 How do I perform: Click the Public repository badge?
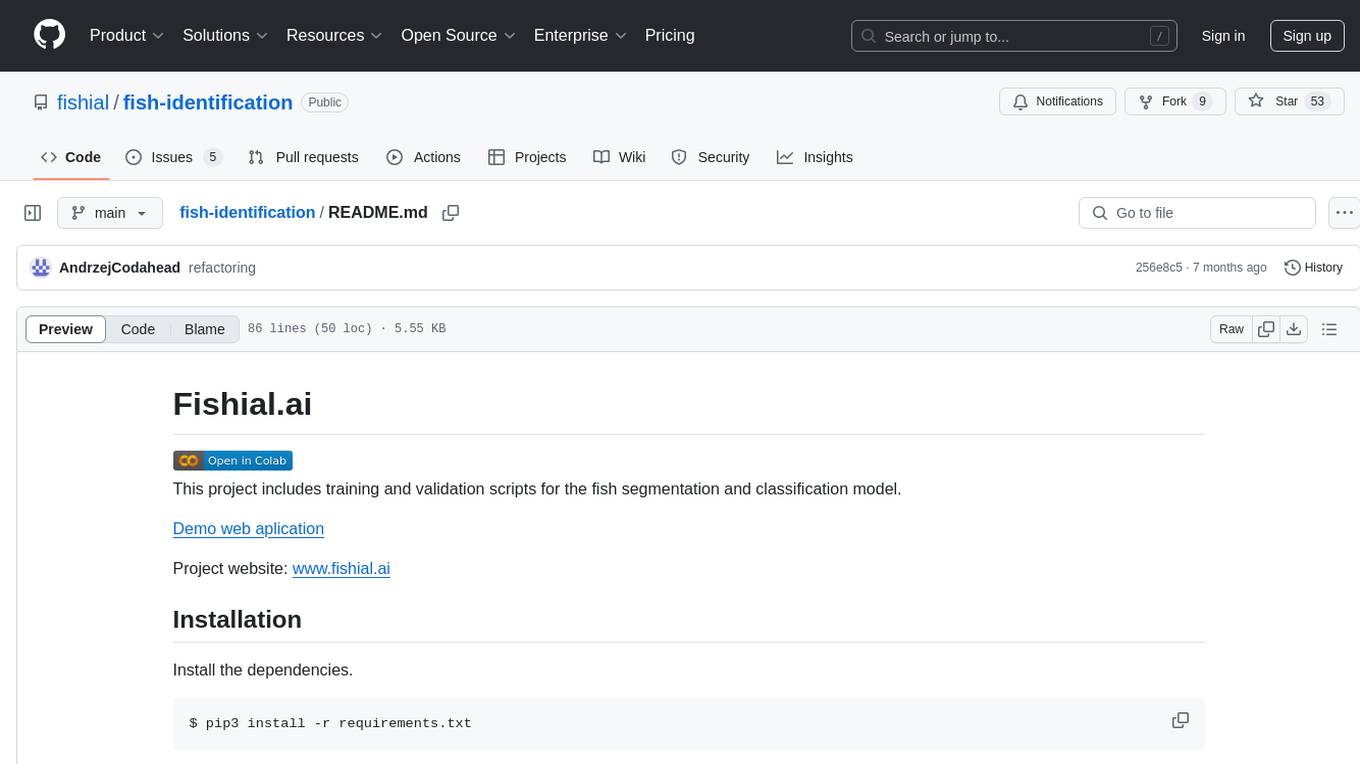pos(324,102)
